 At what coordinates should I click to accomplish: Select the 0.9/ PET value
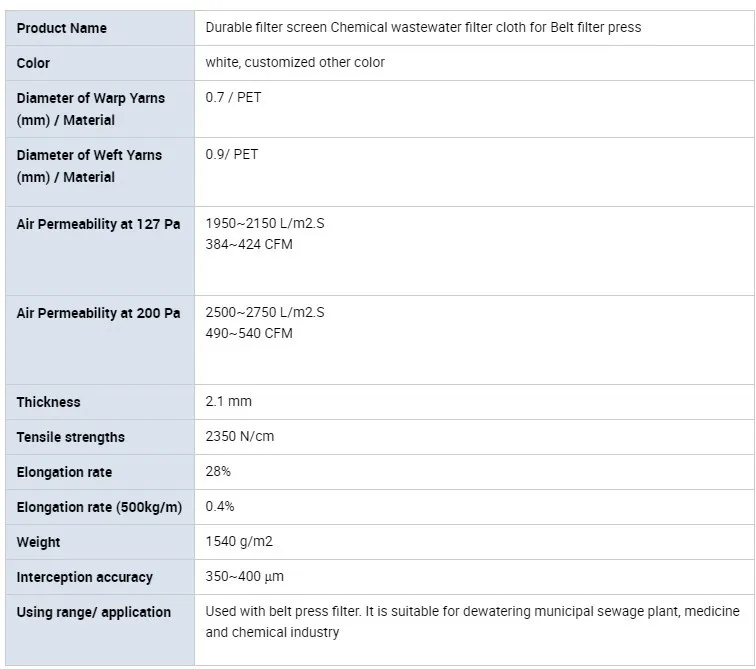231,154
